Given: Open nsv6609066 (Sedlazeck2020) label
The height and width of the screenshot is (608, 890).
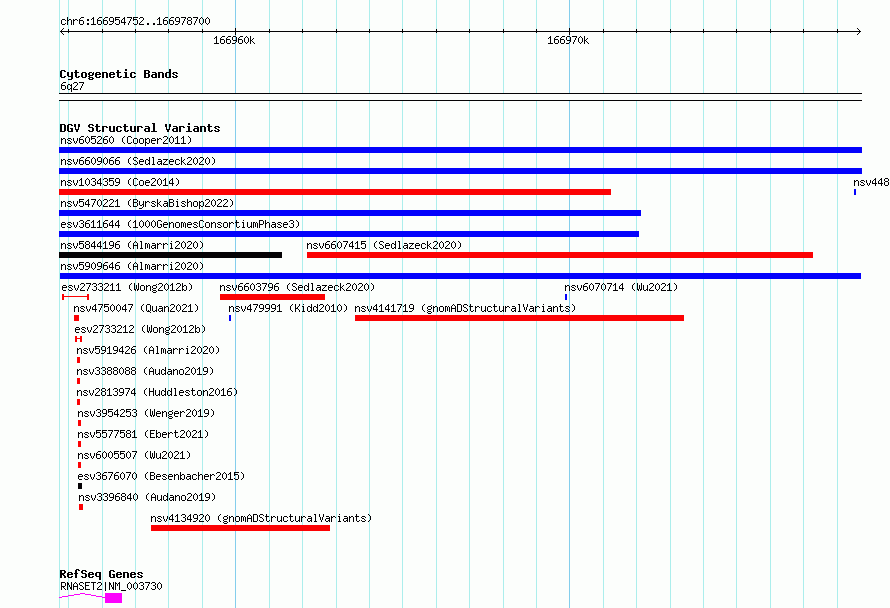Looking at the screenshot, I should point(138,161).
